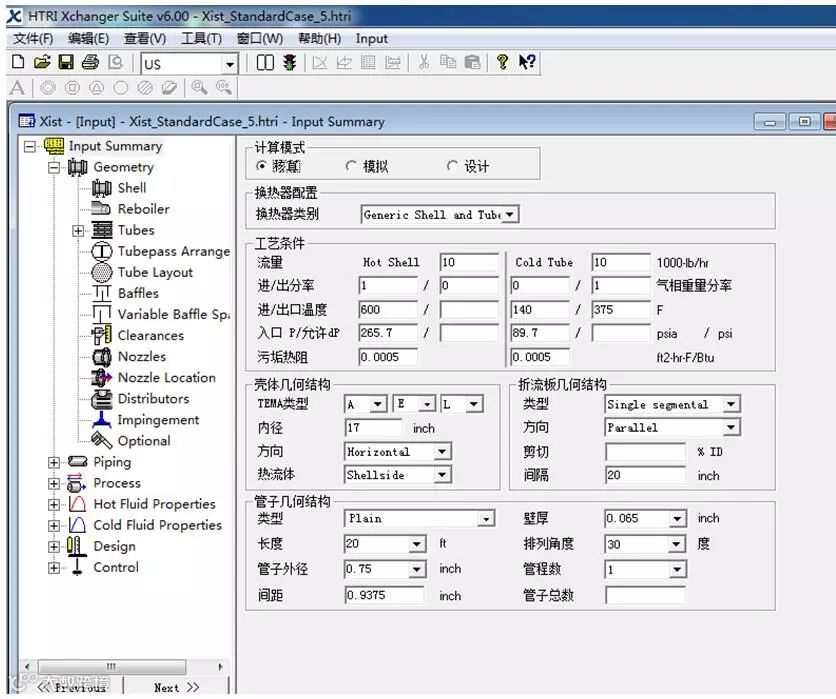
Task: Open the Distributors tree item
Action: (154, 399)
